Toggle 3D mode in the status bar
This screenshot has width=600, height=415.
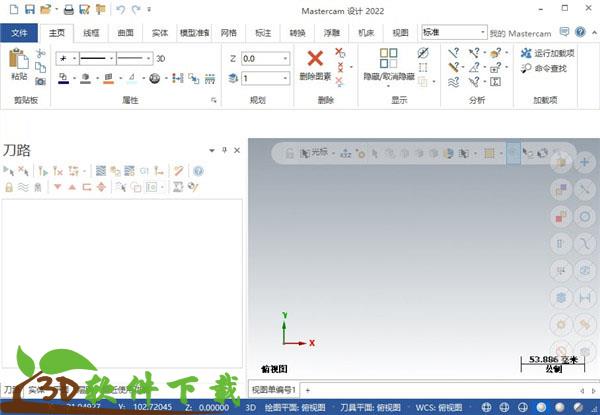pos(250,407)
